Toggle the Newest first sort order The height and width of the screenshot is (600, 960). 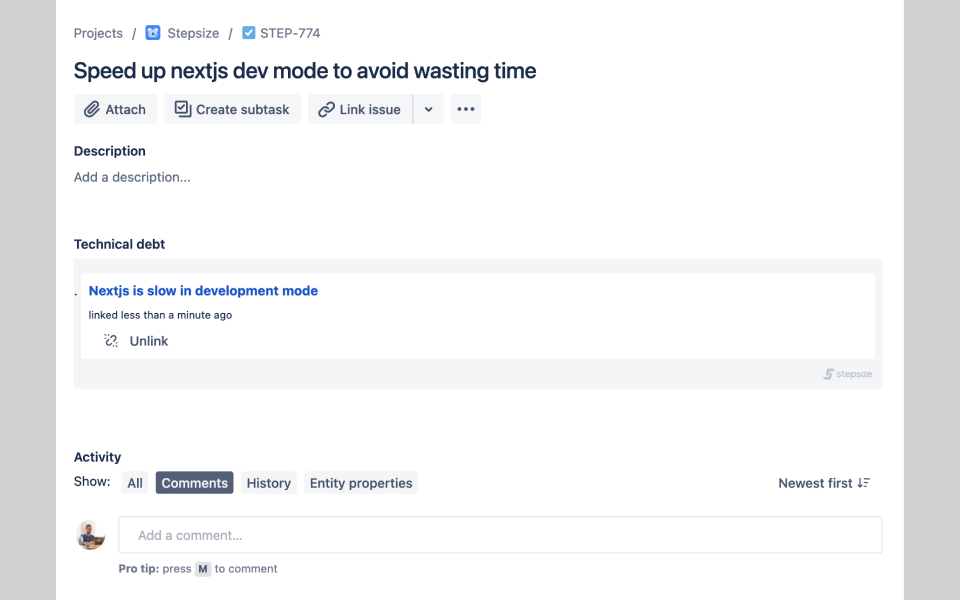pos(824,483)
